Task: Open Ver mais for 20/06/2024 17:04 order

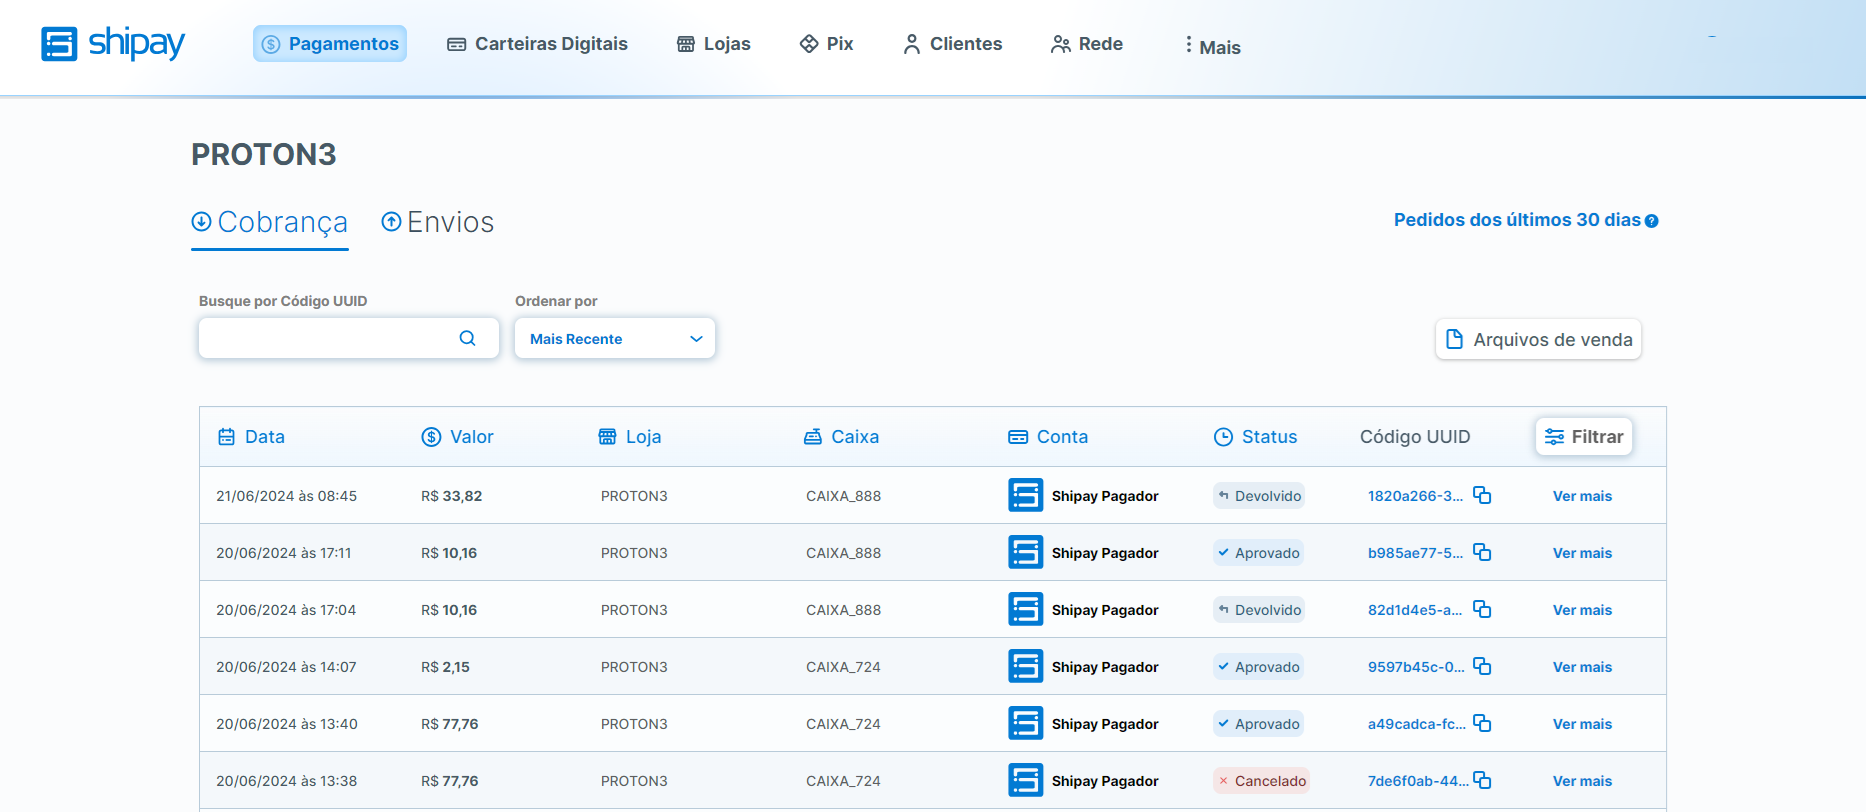Action: [1582, 610]
